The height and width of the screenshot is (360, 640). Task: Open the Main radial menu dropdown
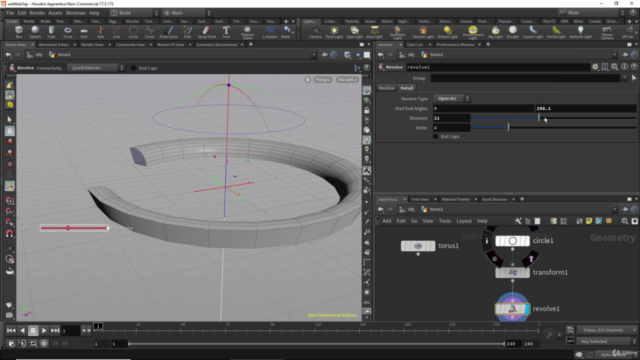[187, 13]
